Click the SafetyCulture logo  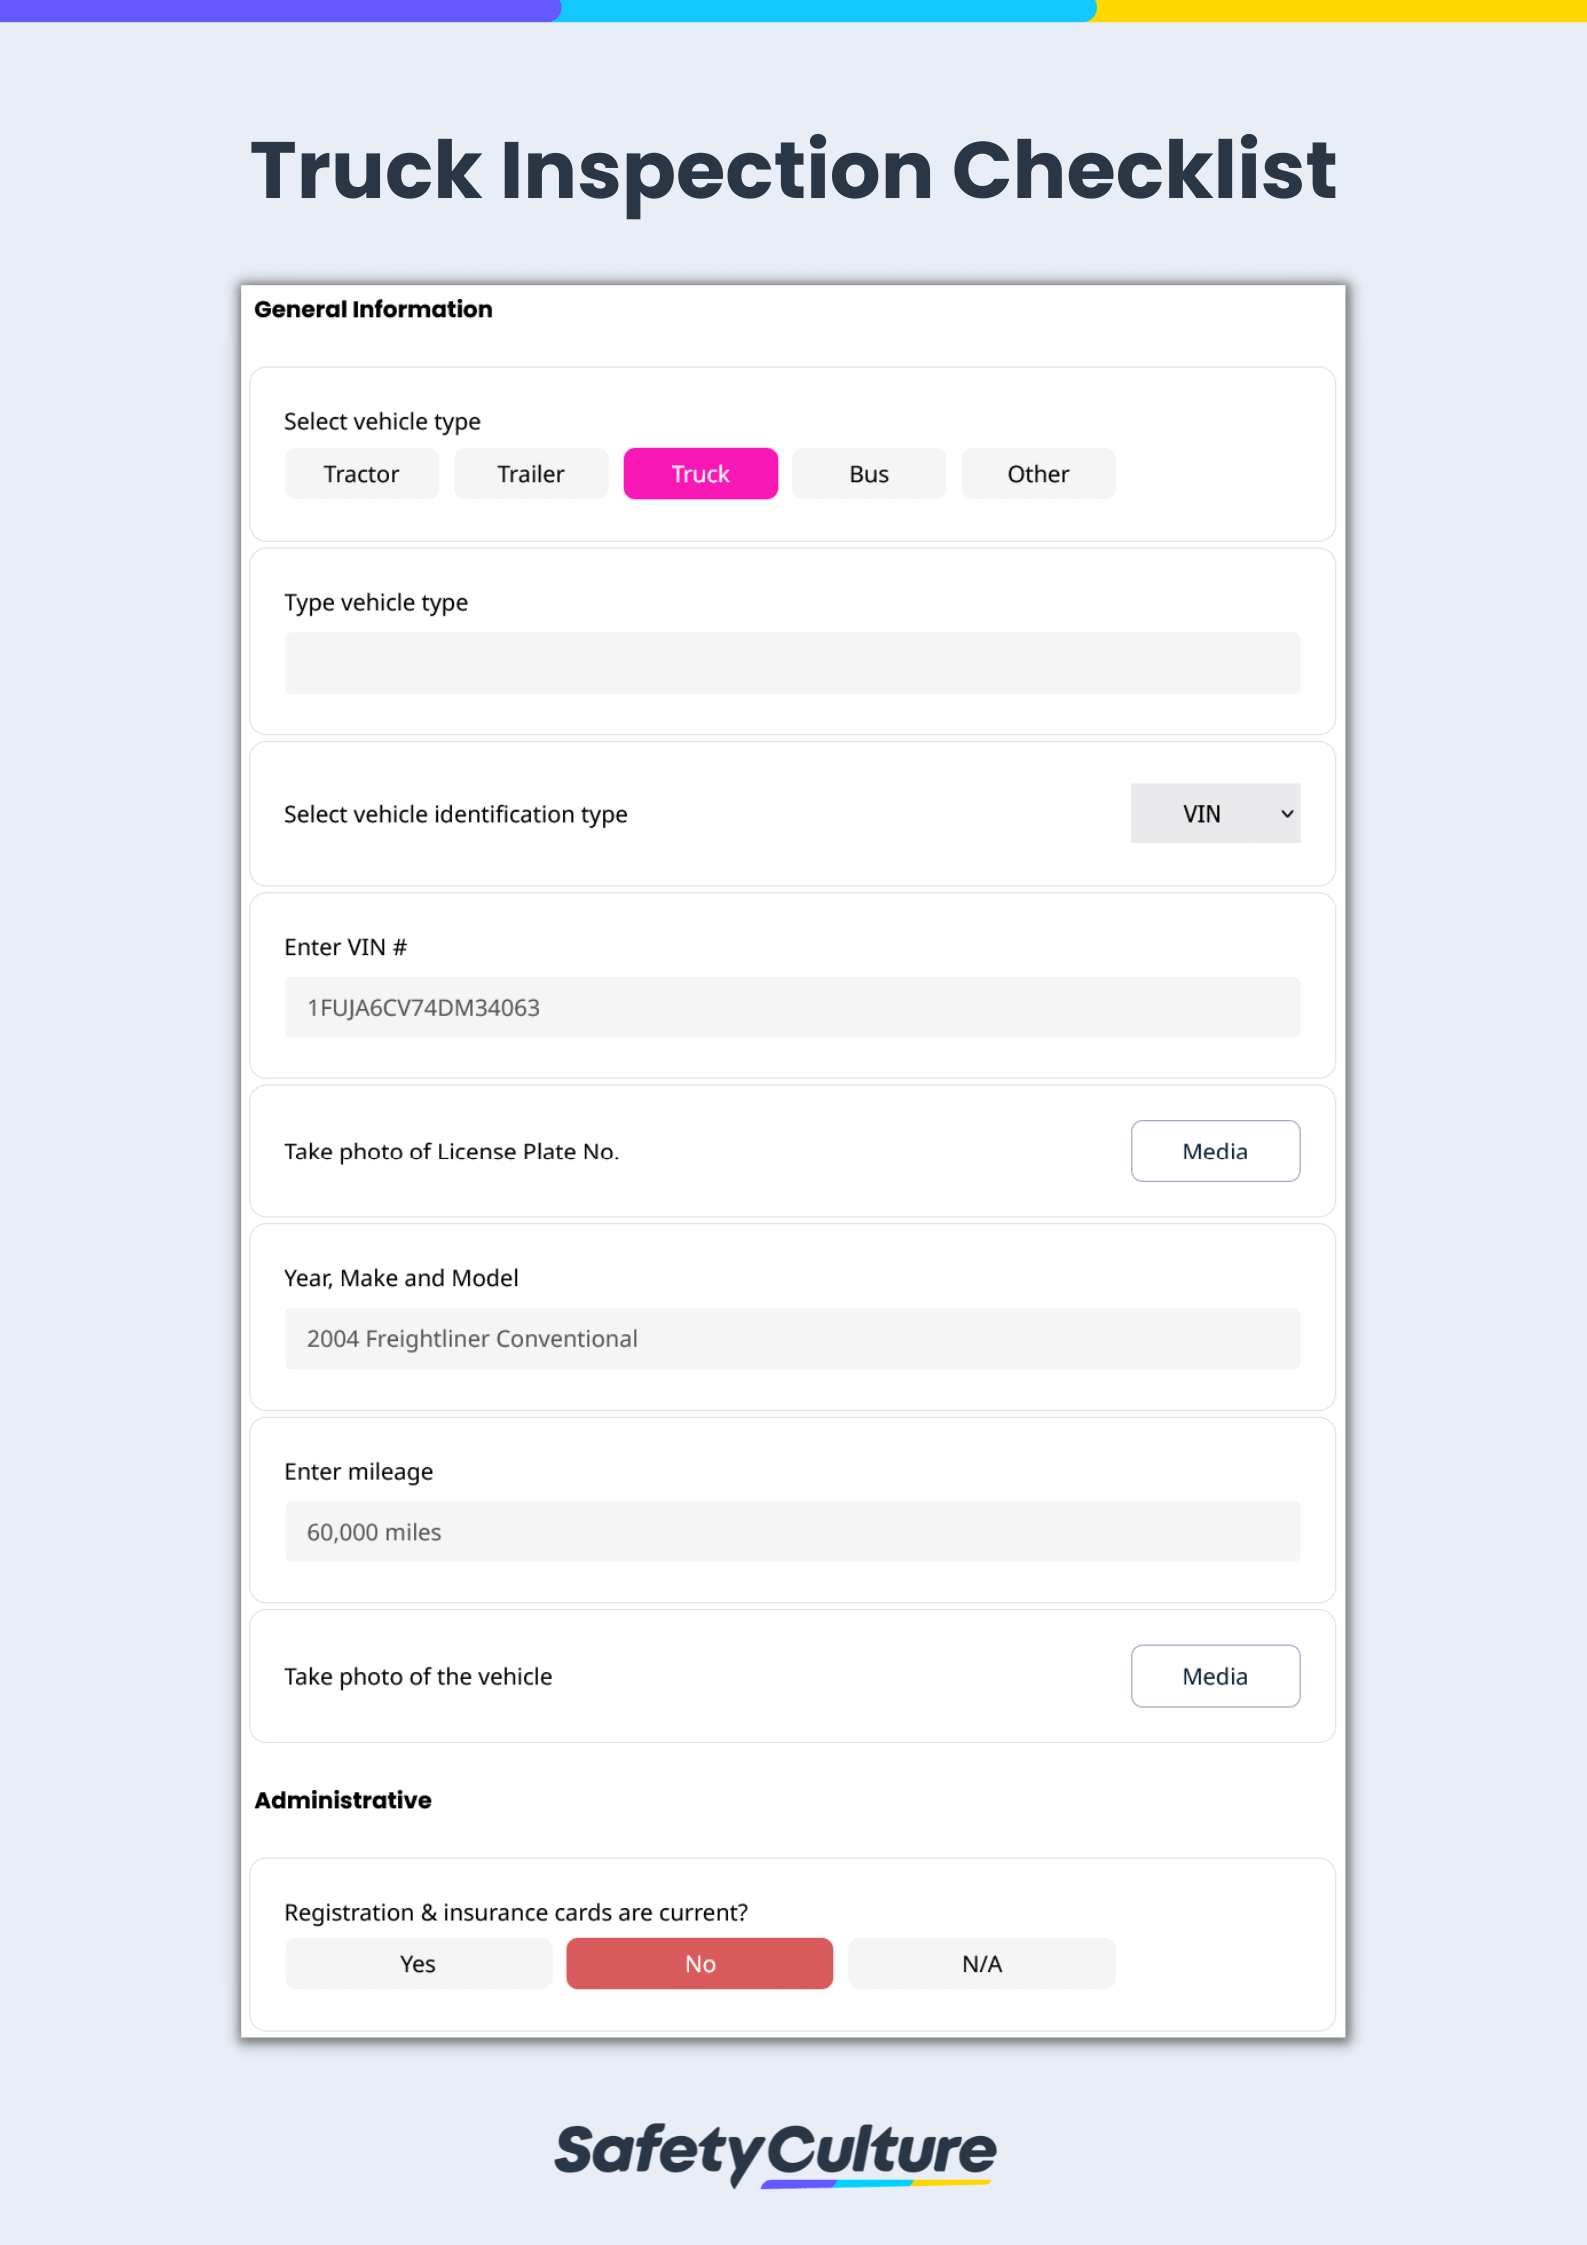775,2153
